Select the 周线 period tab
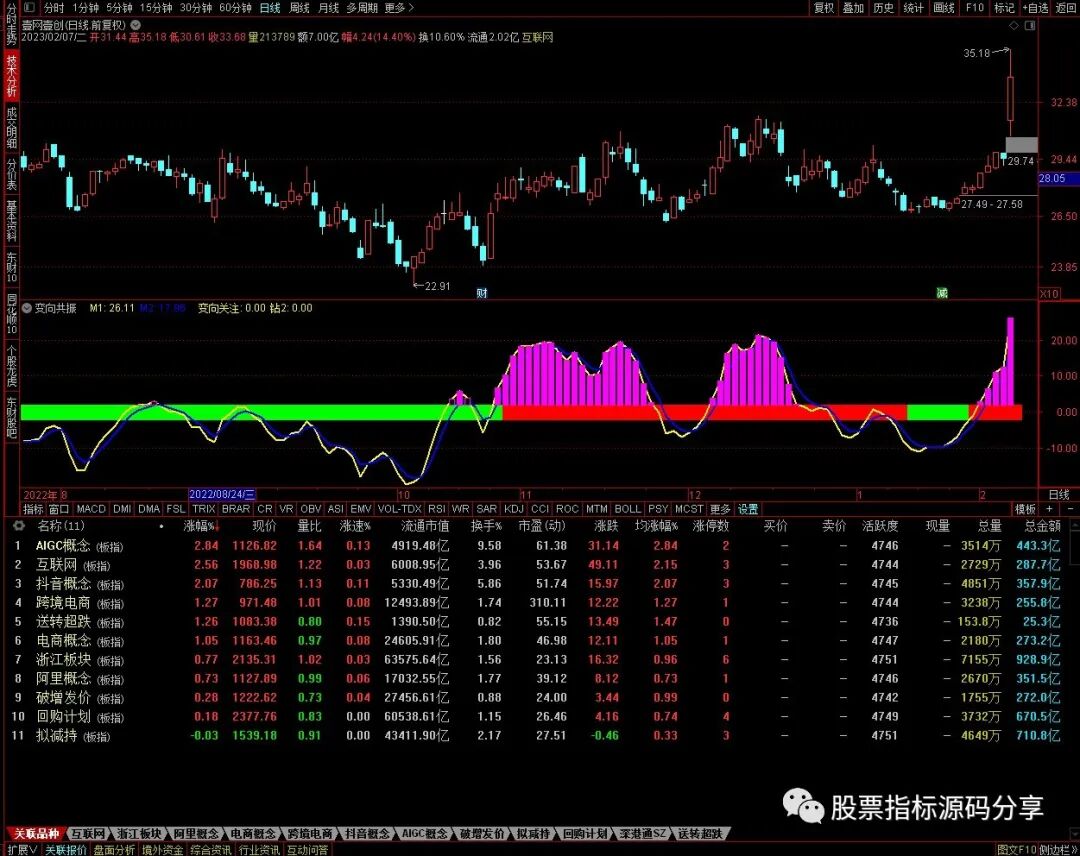The height and width of the screenshot is (856, 1080). tap(299, 8)
